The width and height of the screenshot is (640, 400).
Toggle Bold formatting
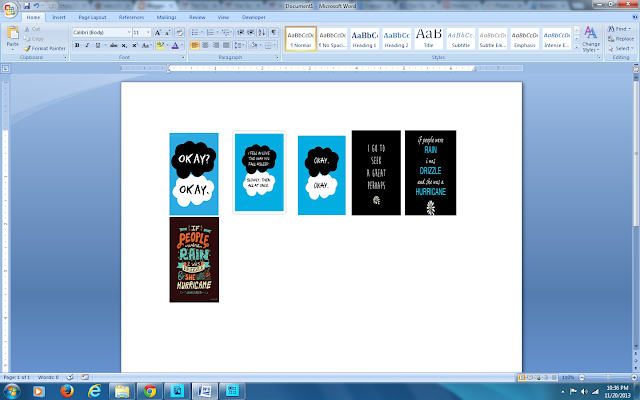coord(77,45)
